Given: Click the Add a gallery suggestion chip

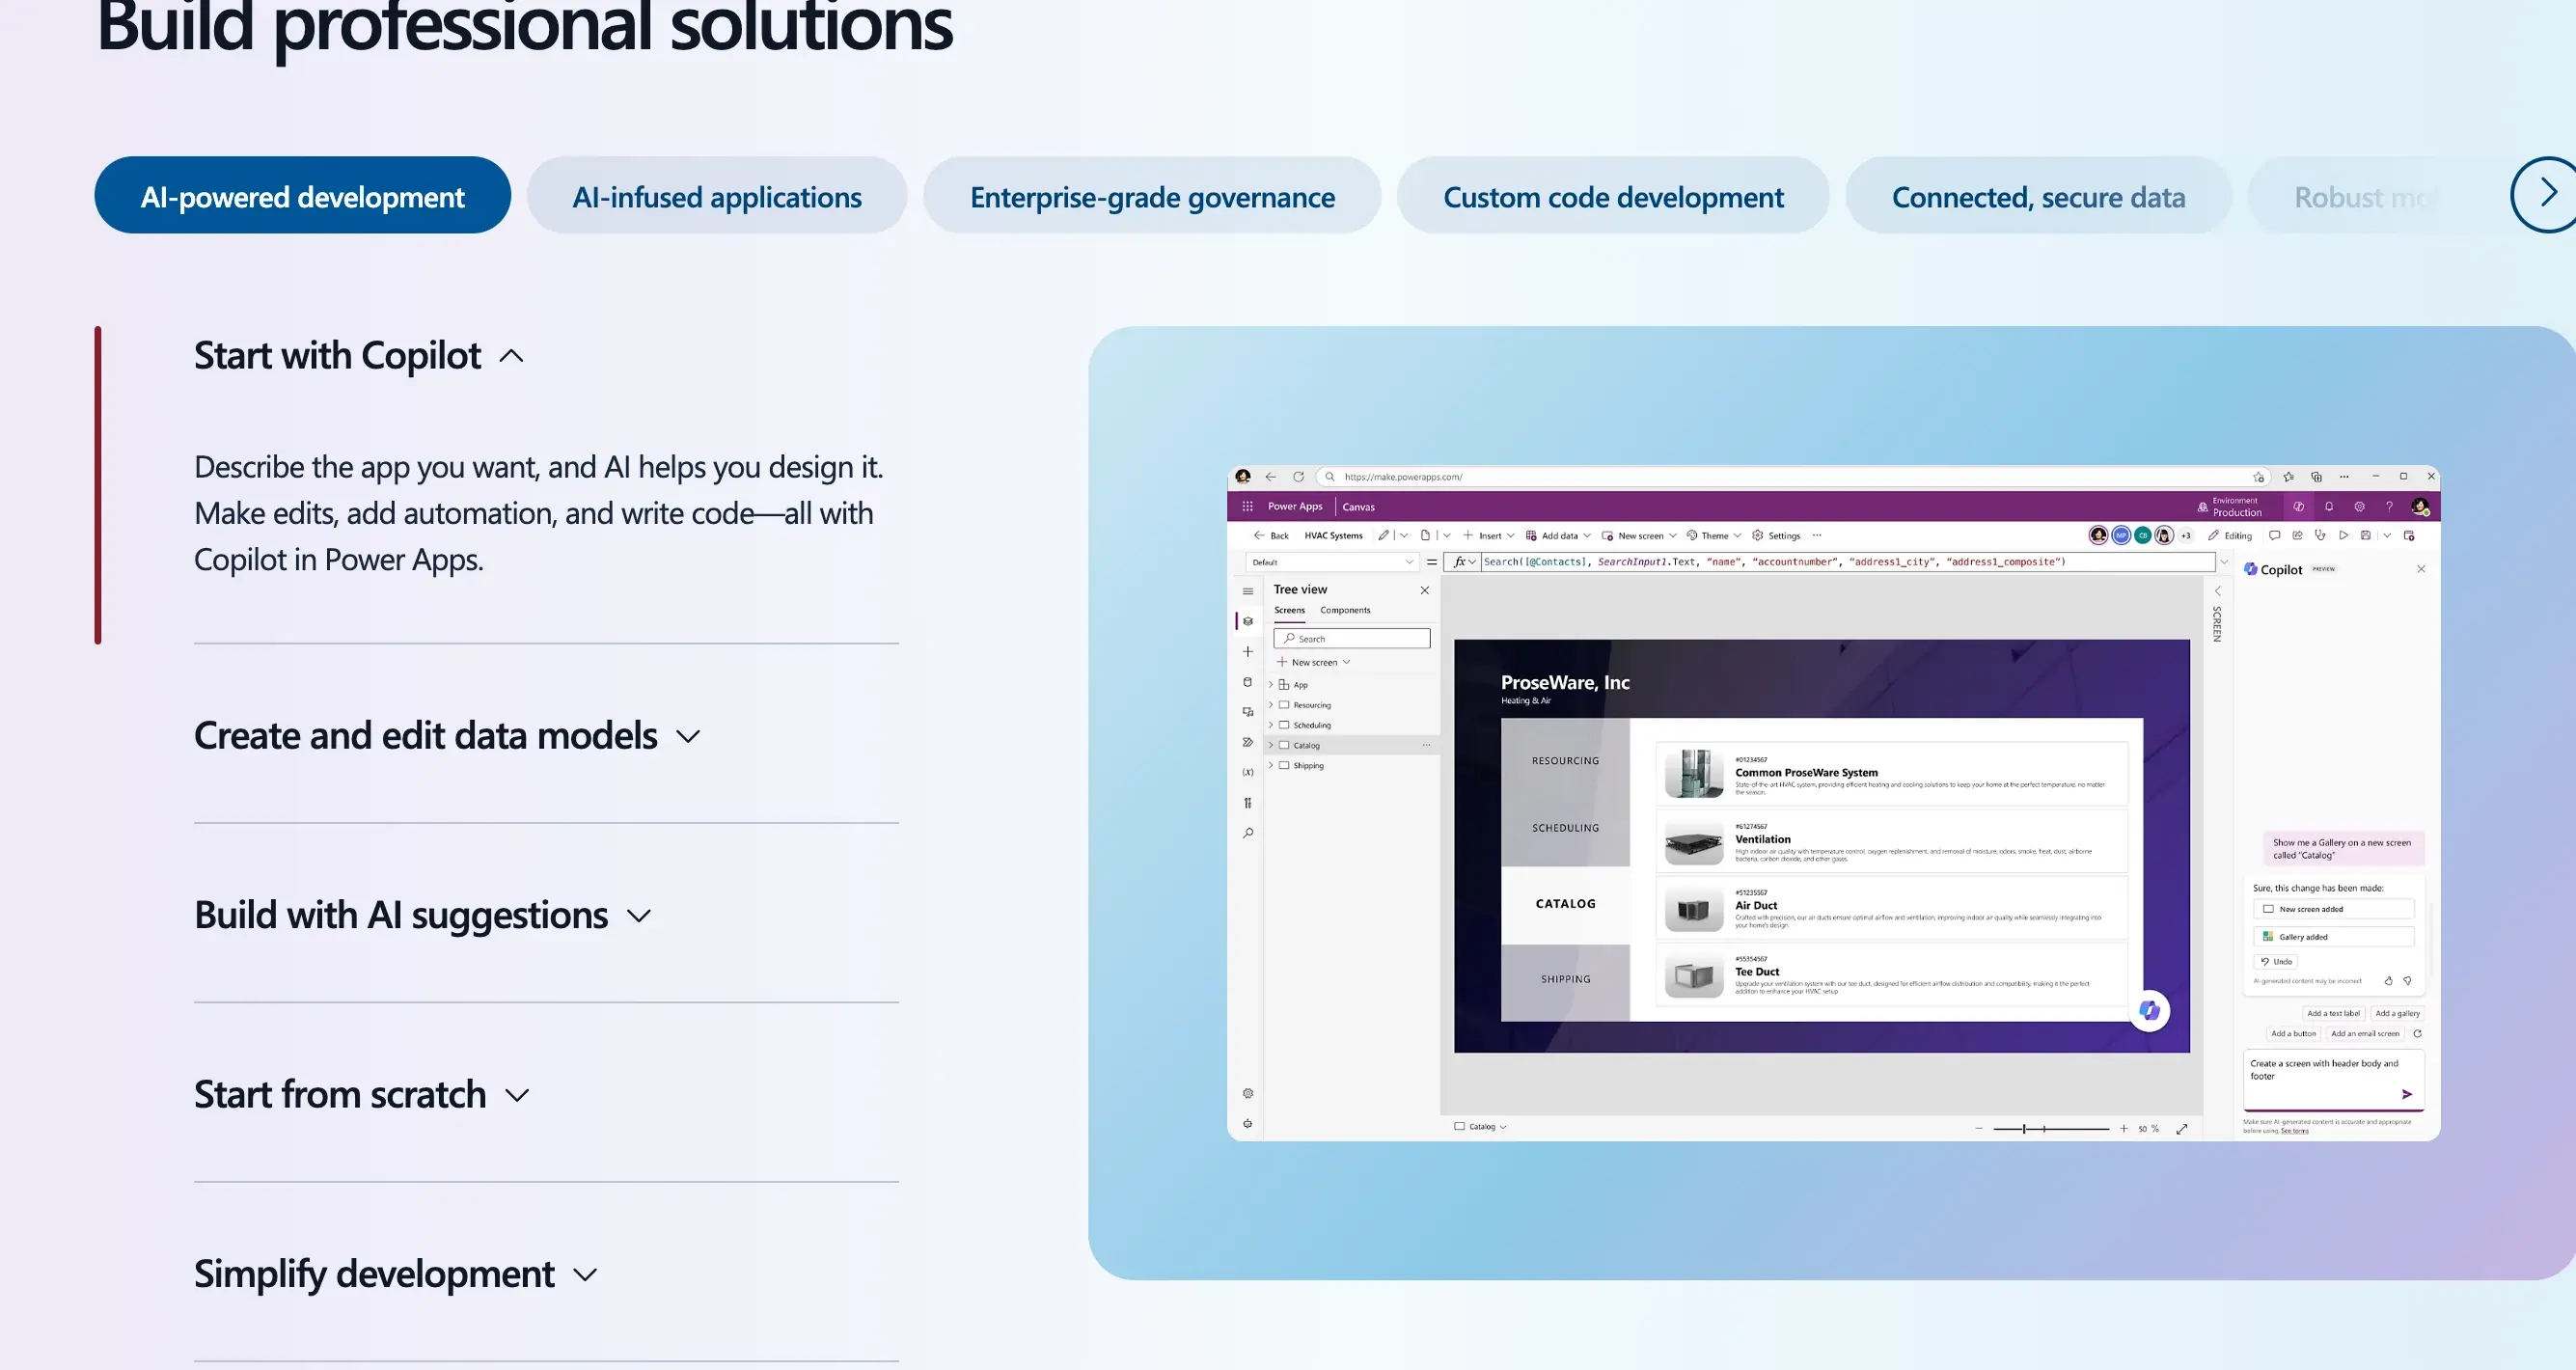Looking at the screenshot, I should [x=2397, y=1013].
